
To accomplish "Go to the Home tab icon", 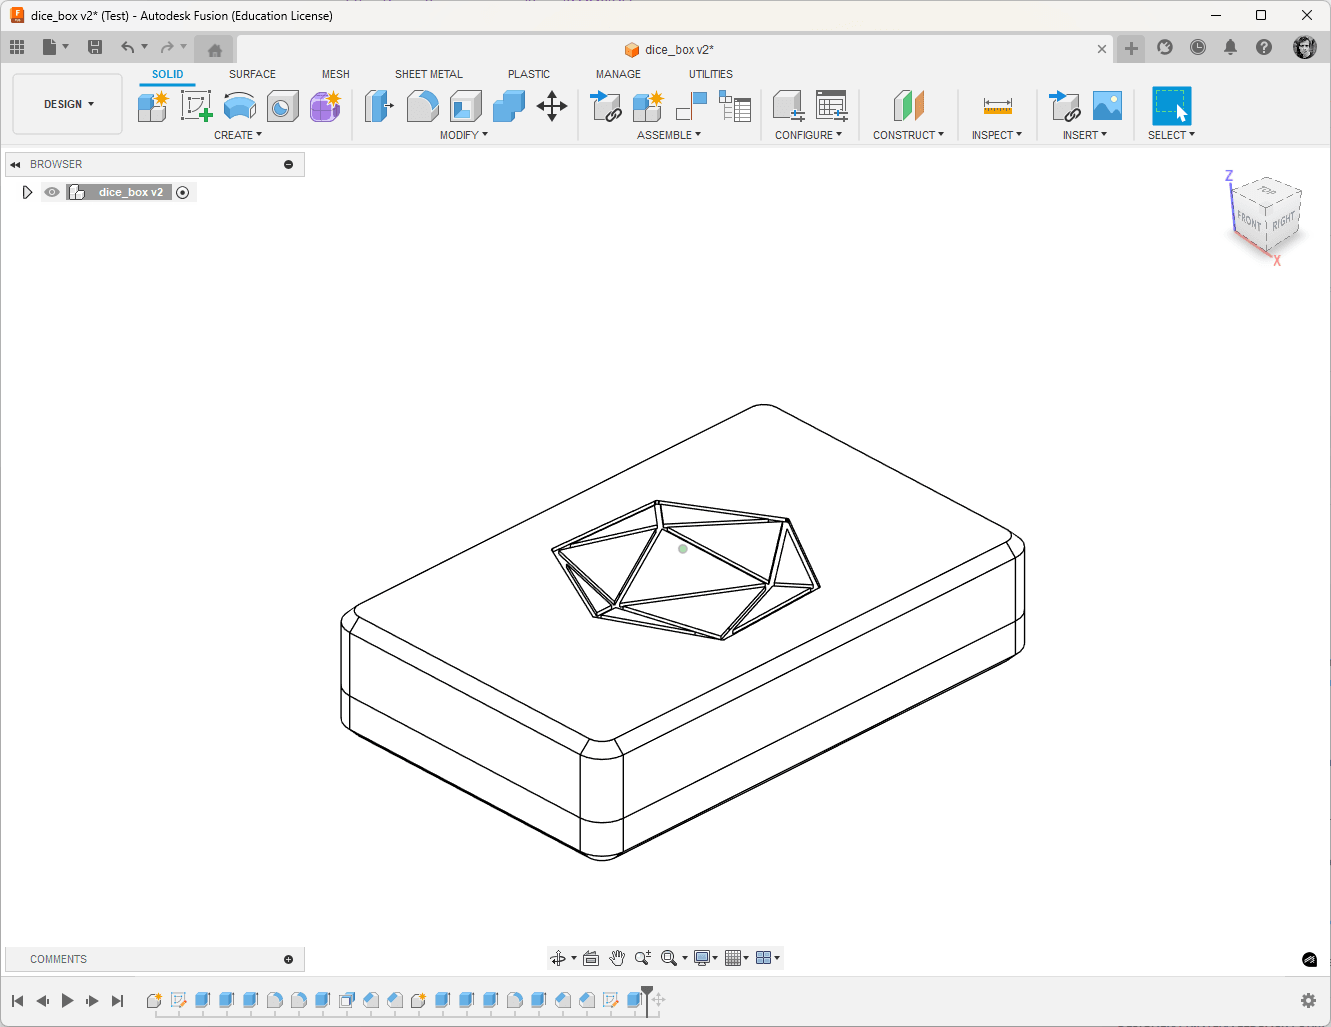I will click(x=214, y=49).
